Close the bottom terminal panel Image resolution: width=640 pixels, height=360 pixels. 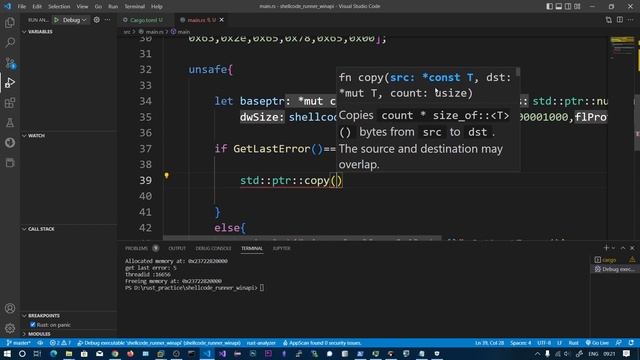[632, 248]
